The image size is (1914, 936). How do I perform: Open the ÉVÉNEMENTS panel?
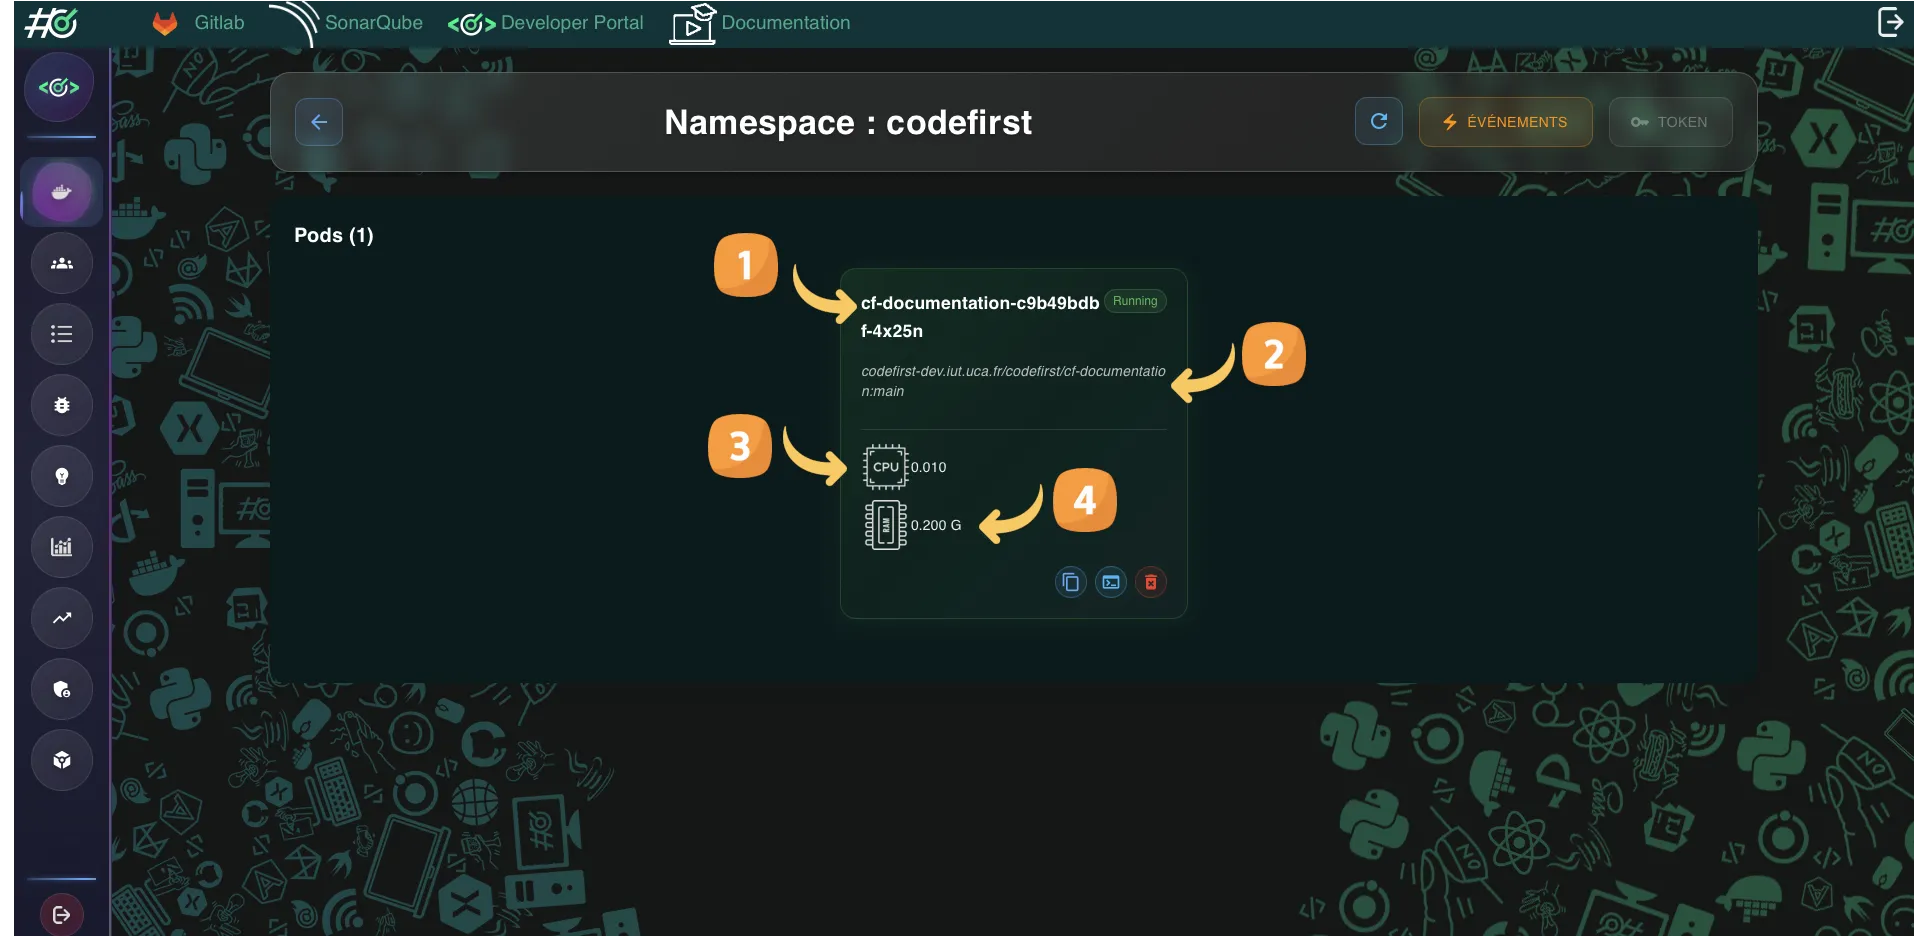(1505, 121)
